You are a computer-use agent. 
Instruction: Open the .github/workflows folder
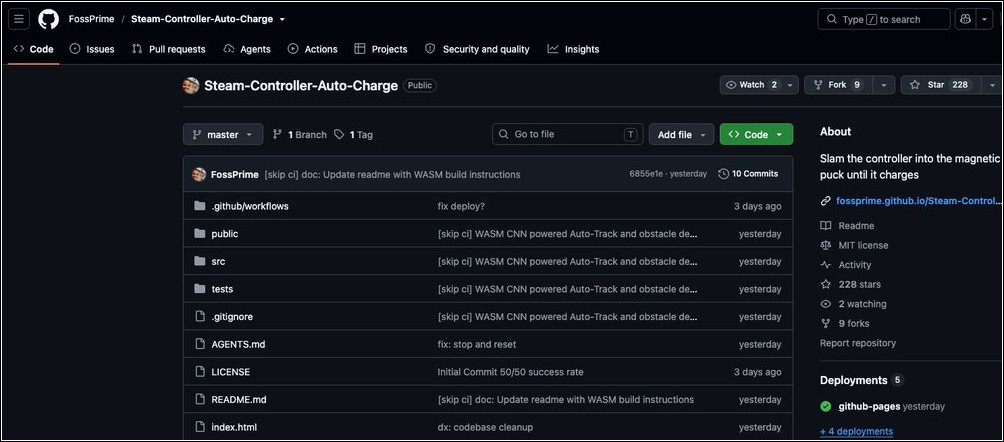(250, 206)
